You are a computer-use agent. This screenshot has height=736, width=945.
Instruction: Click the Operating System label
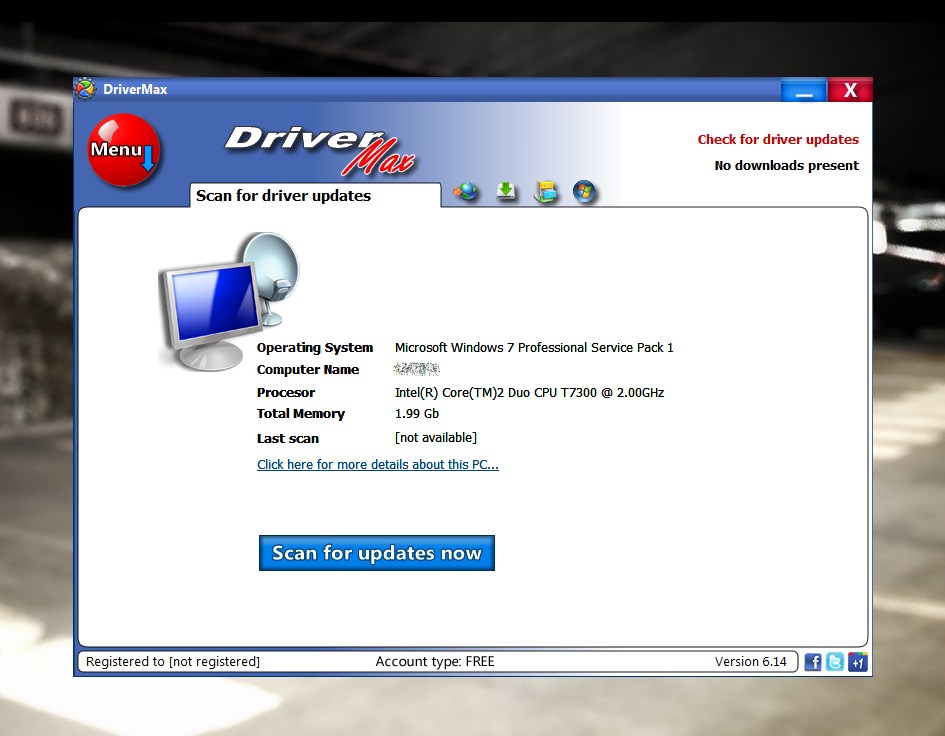click(x=315, y=348)
